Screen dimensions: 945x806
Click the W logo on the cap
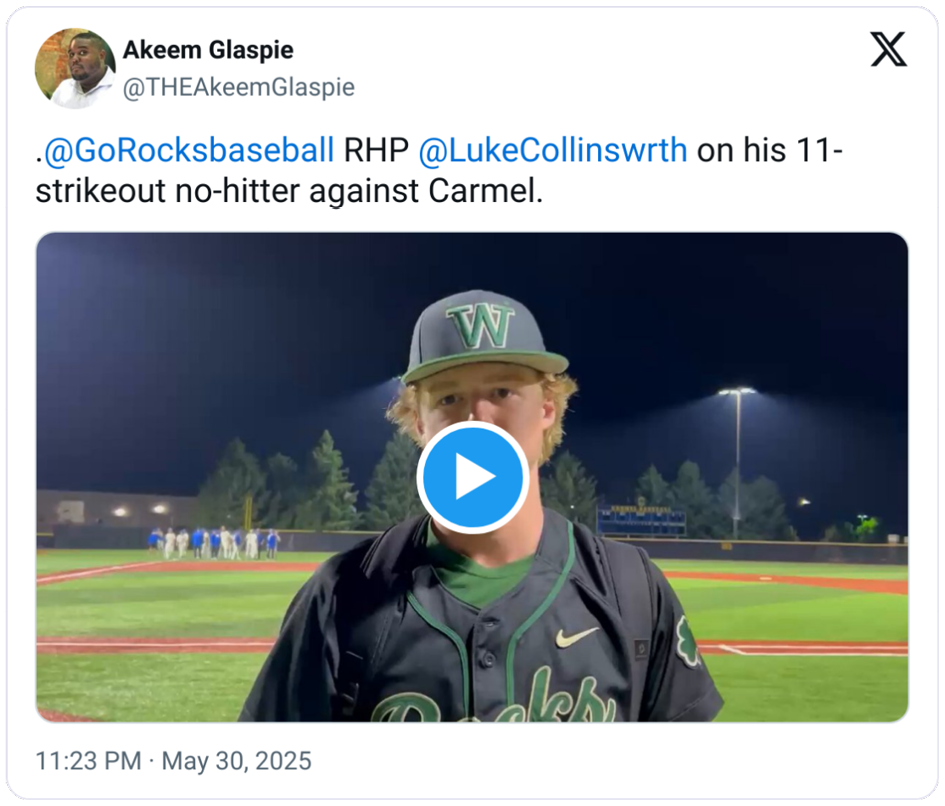pyautogui.click(x=480, y=326)
